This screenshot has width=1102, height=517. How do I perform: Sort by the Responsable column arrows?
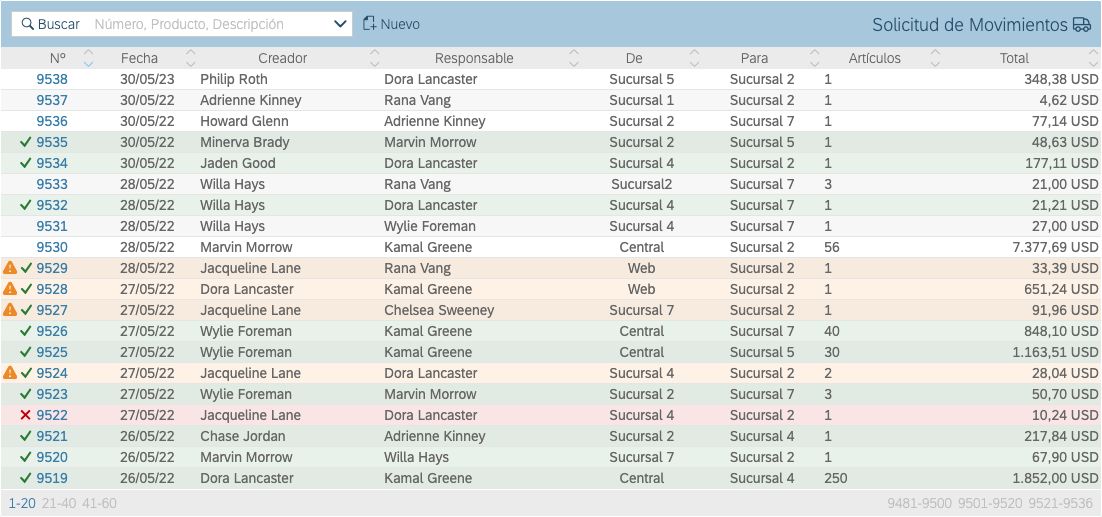573,58
